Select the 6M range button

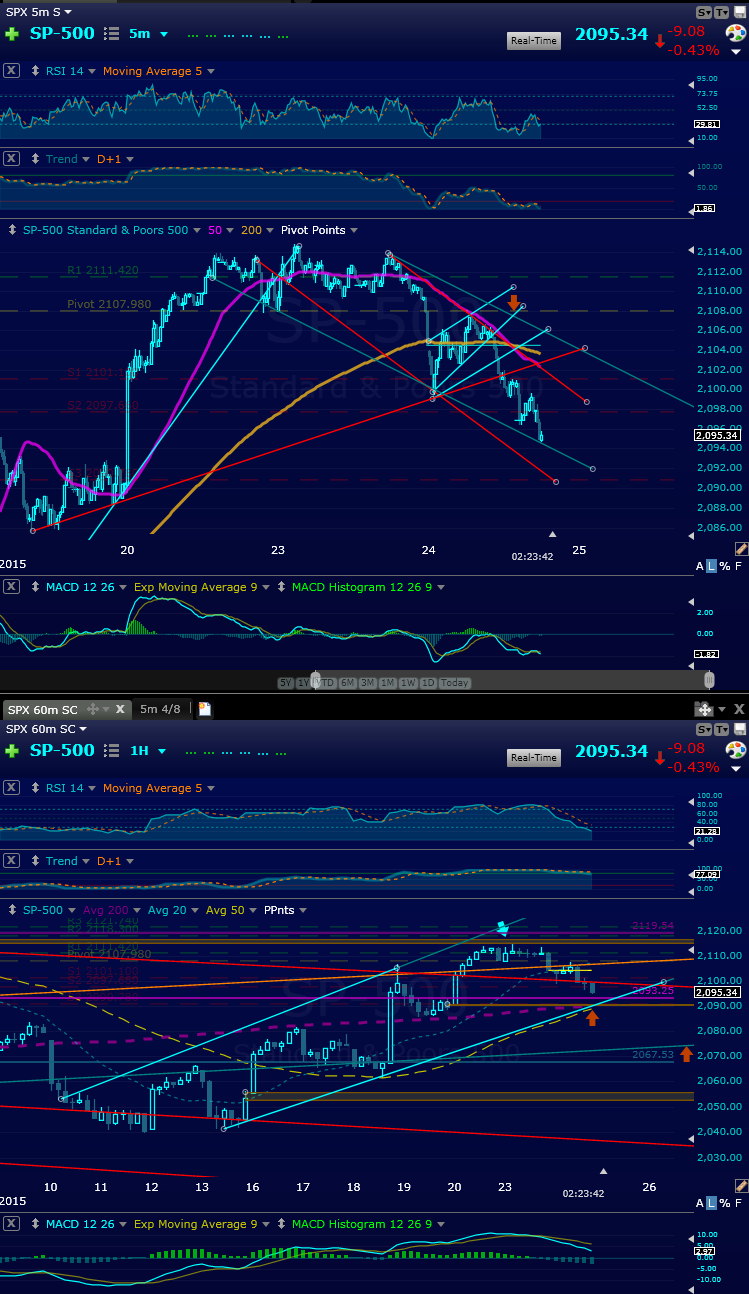coord(348,683)
